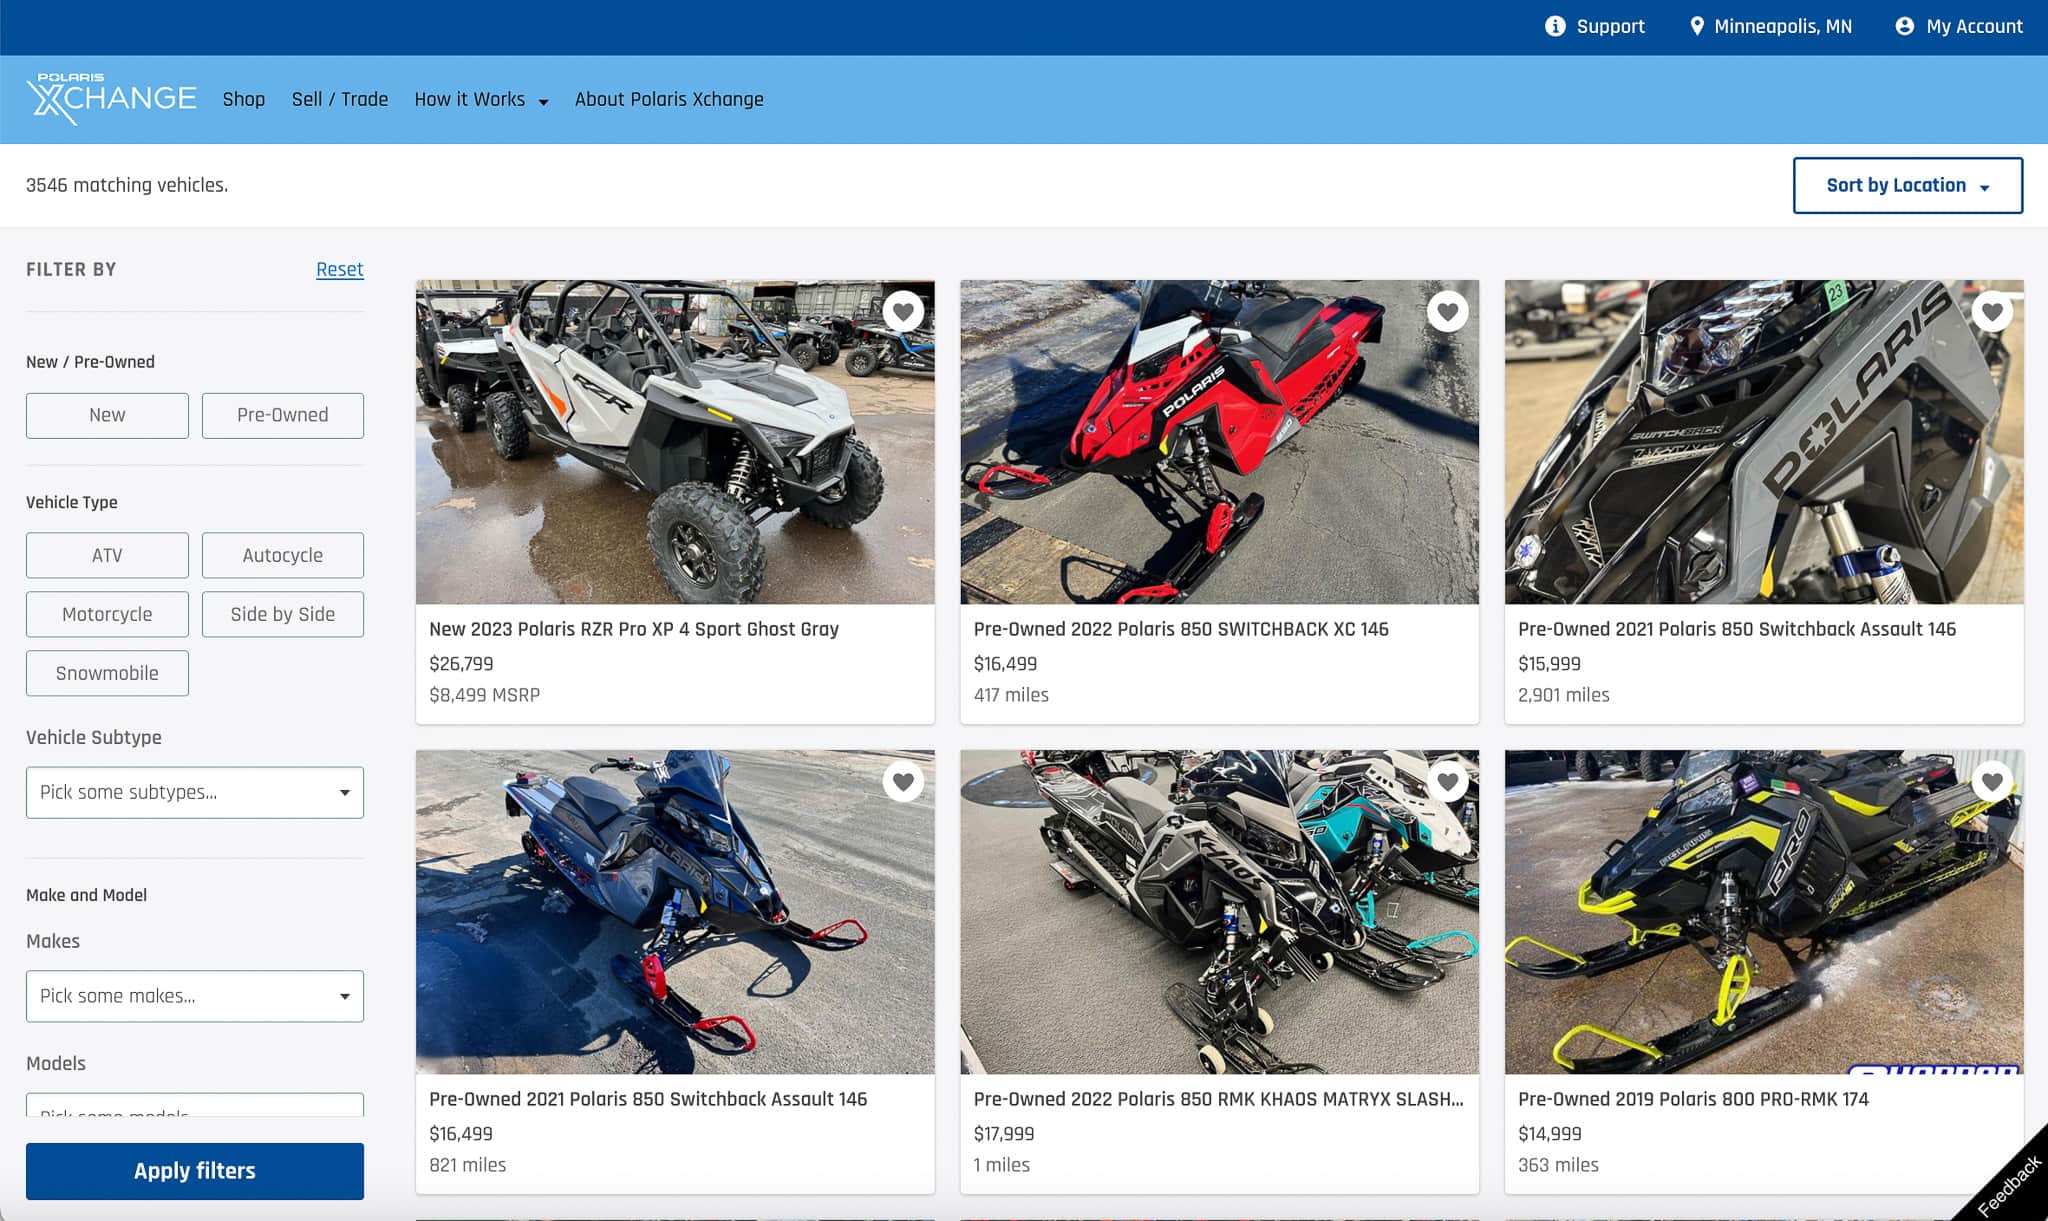Click the Support info icon

pos(1555,26)
